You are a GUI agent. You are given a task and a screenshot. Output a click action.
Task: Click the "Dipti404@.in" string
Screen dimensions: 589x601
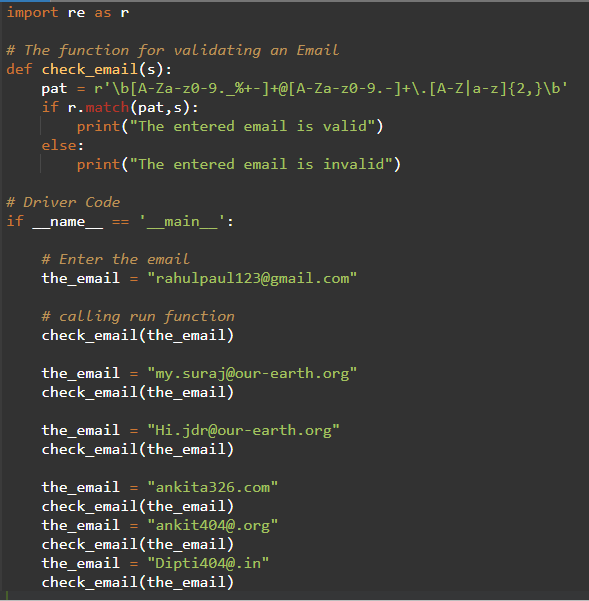(x=208, y=563)
